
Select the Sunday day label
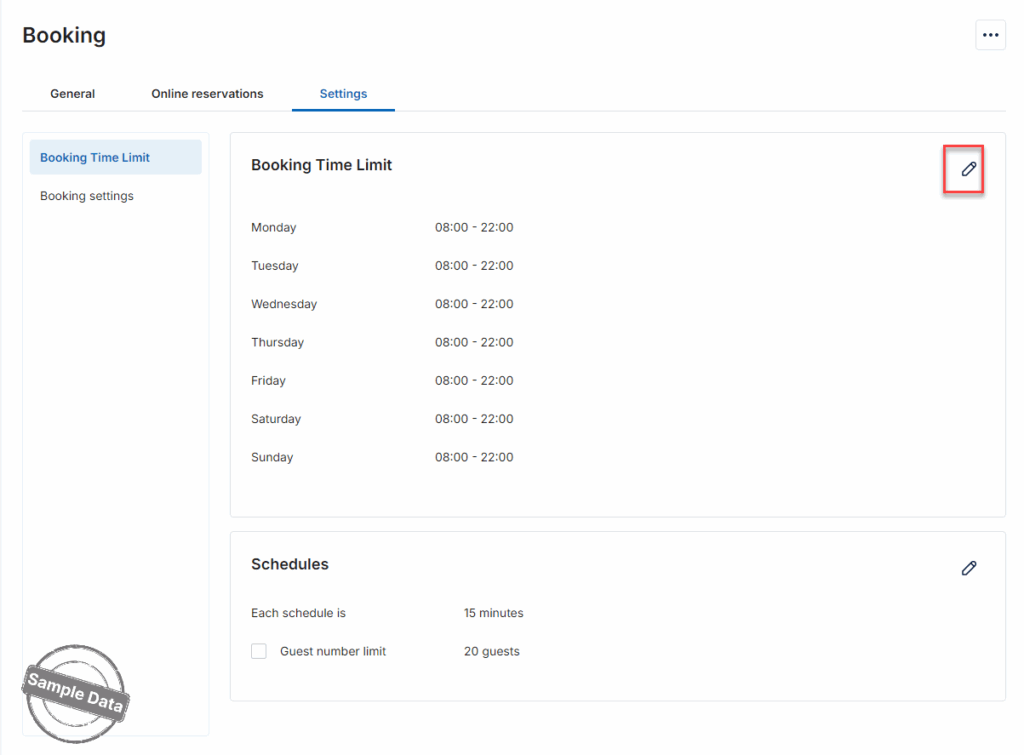[x=272, y=457]
